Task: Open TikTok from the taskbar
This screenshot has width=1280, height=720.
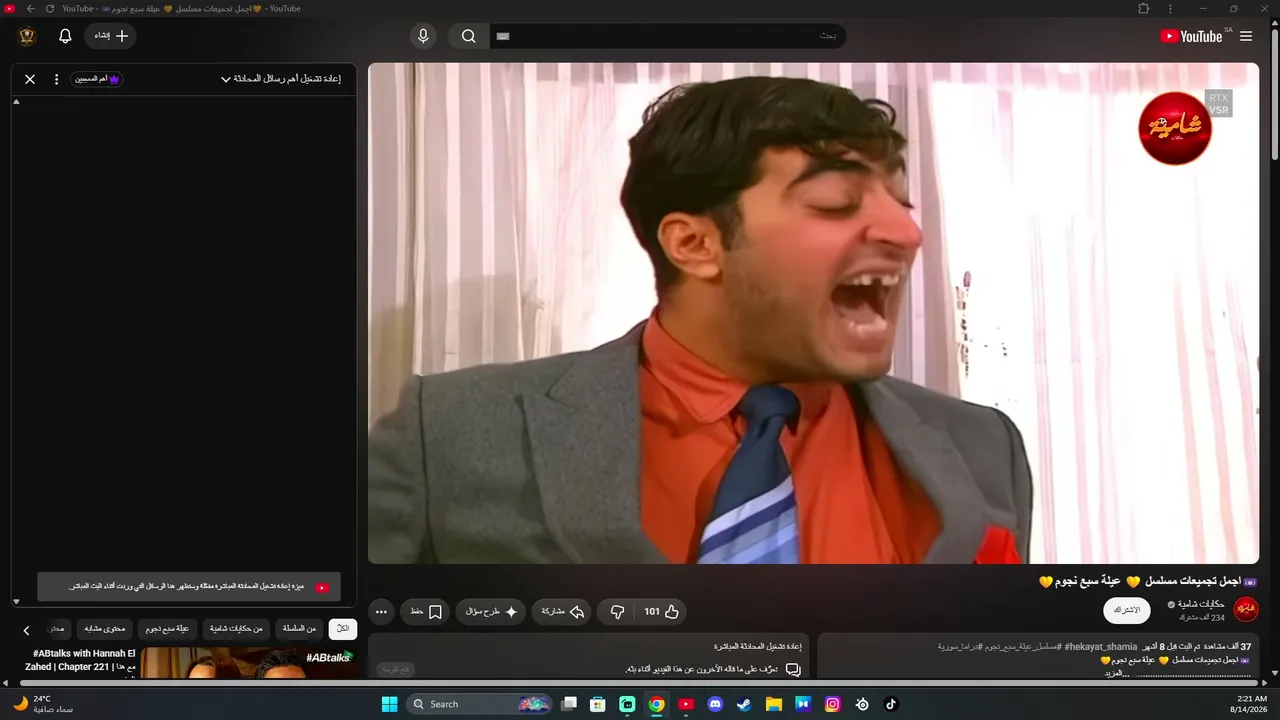Action: point(891,704)
